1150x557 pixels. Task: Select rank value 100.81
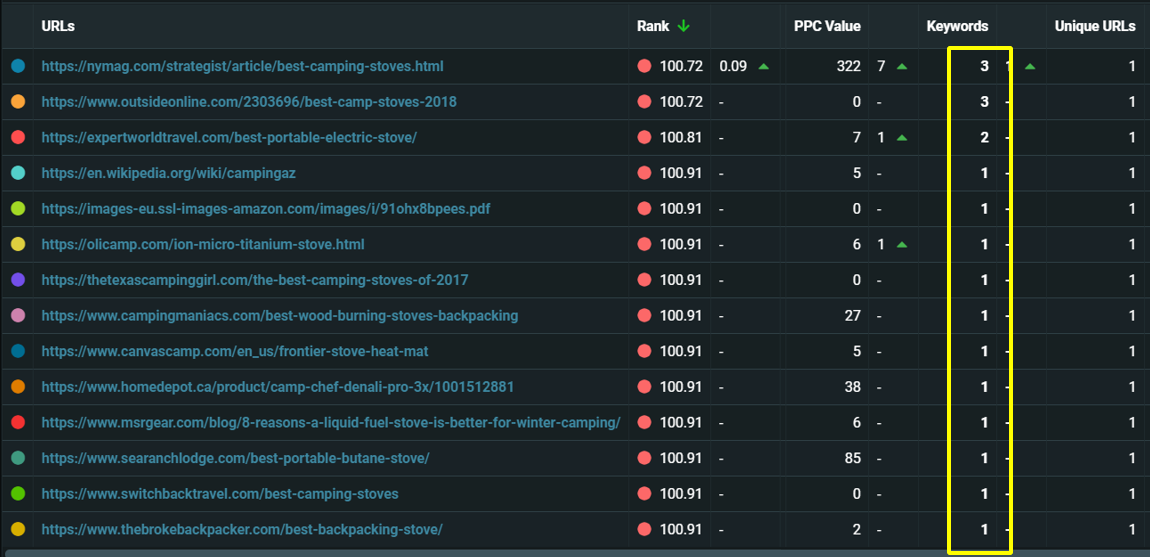coord(681,137)
